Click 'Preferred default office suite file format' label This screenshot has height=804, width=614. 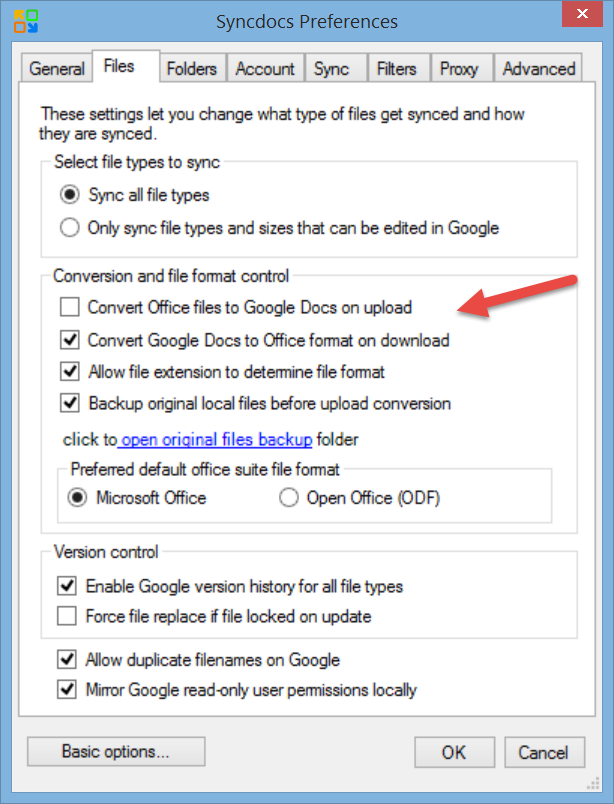pyautogui.click(x=205, y=470)
